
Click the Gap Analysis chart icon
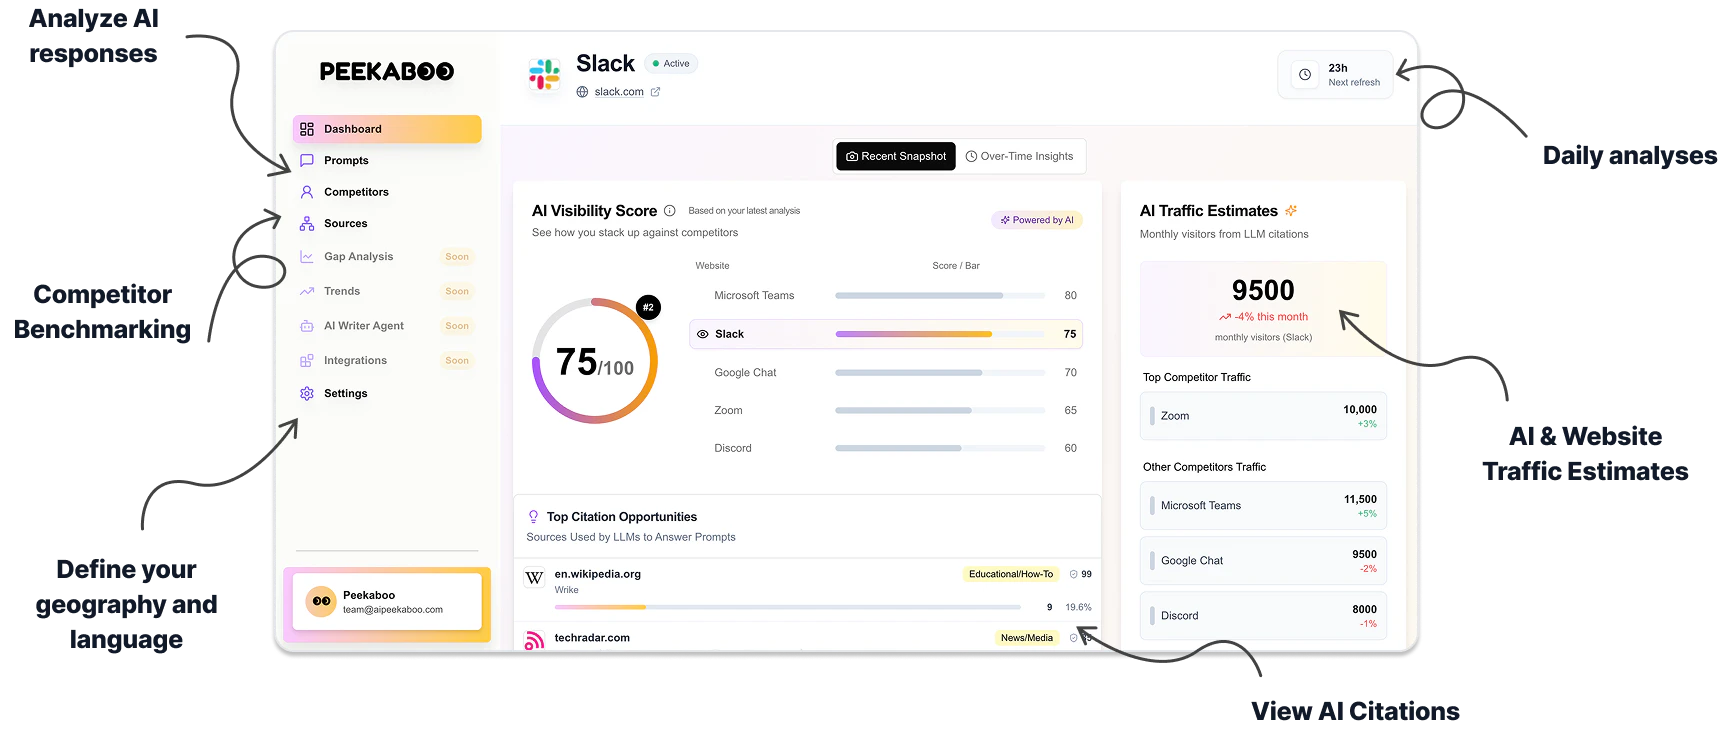[307, 257]
